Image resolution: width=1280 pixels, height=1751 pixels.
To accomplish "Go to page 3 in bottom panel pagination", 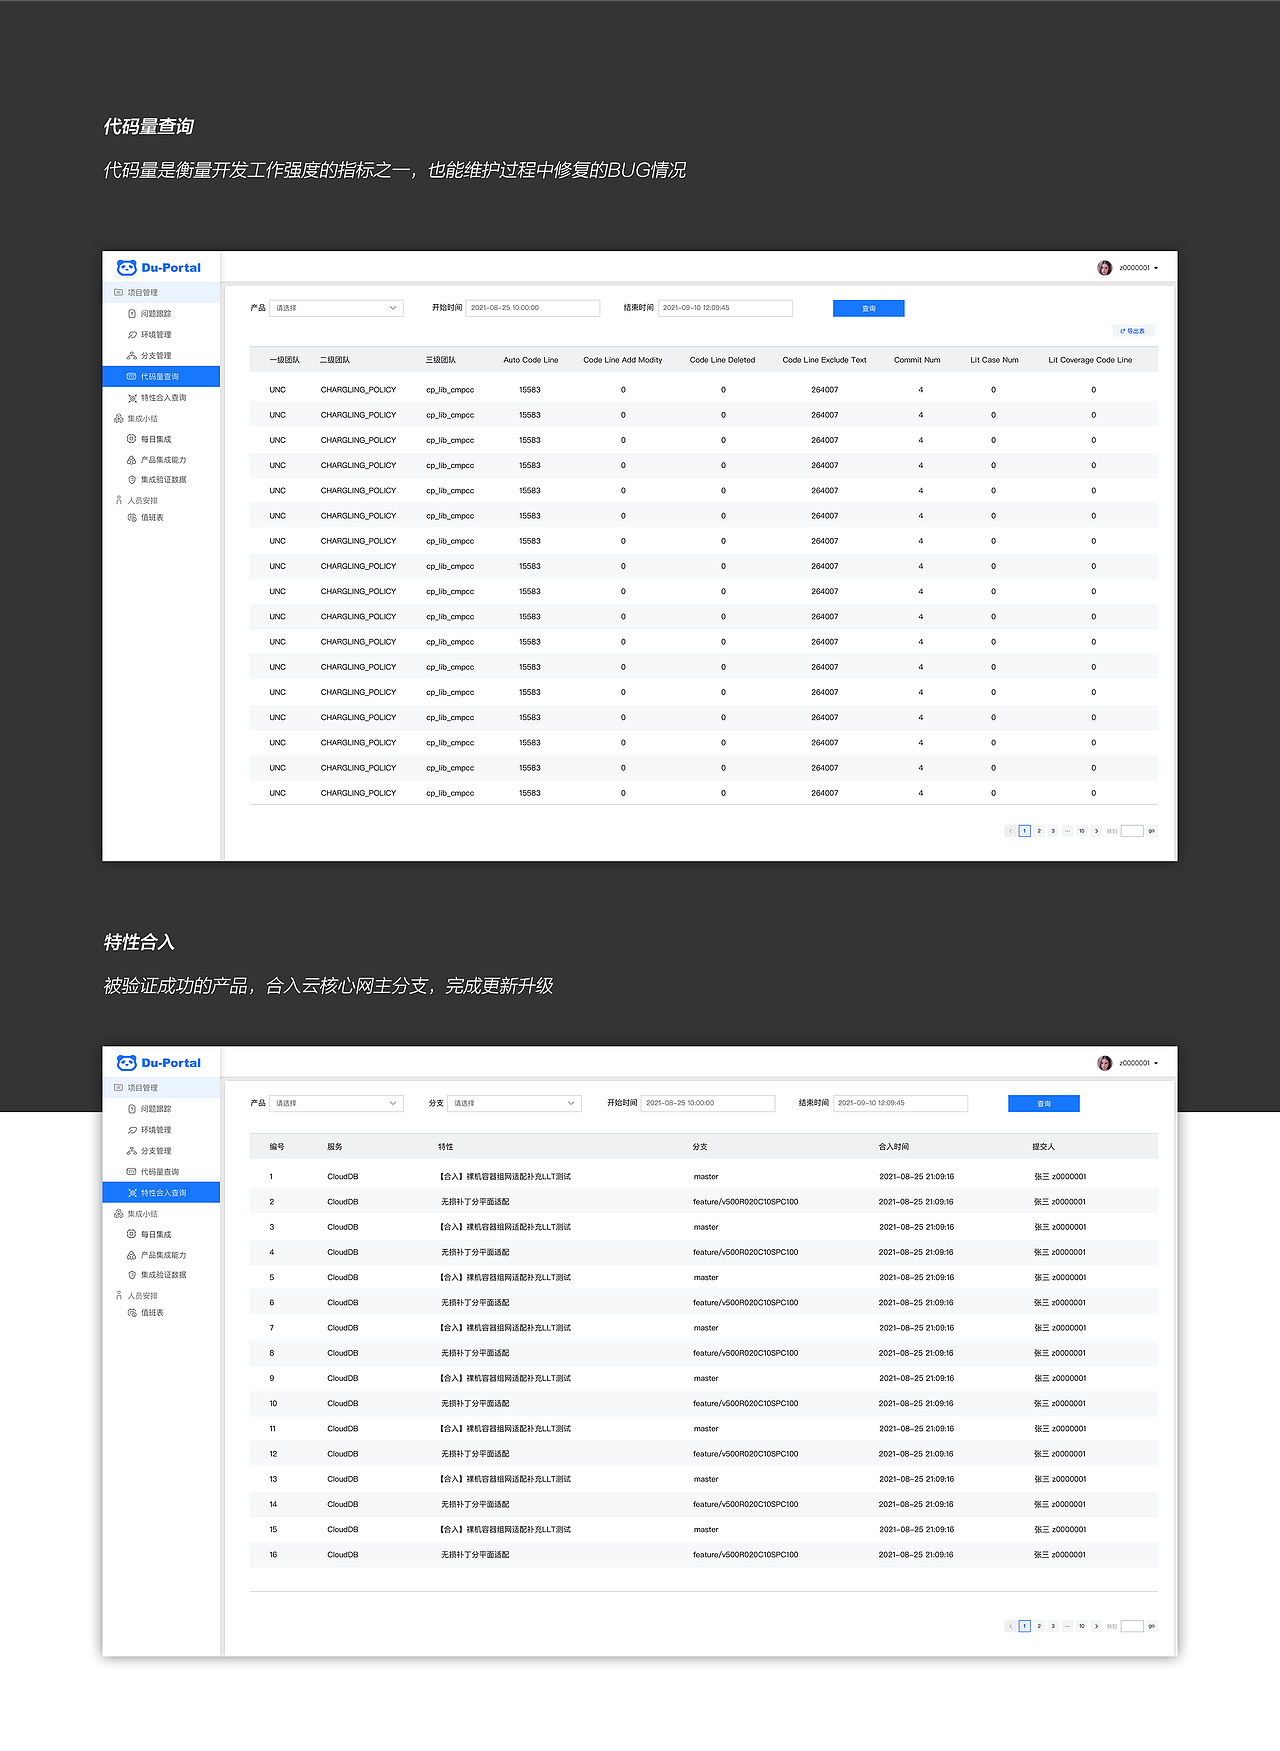I will [x=1053, y=1626].
